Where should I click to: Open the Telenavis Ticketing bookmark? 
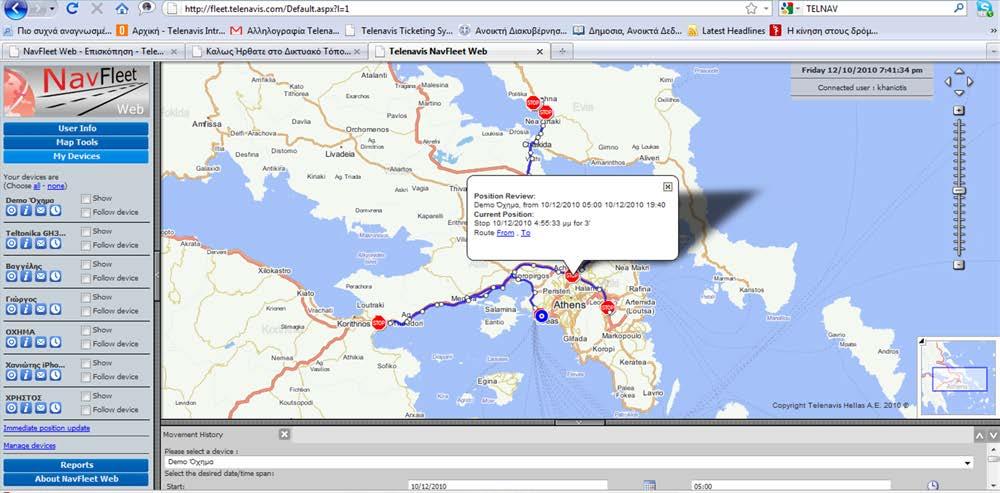(x=399, y=30)
